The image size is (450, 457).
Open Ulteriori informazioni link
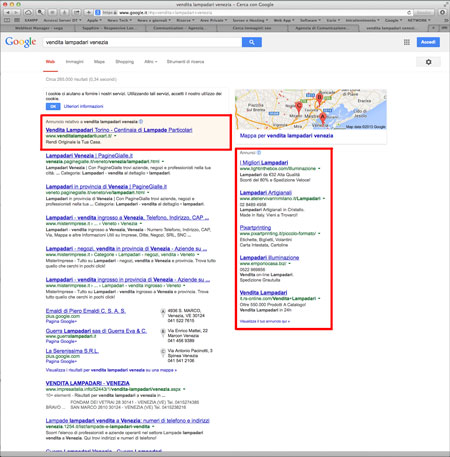pyautogui.click(x=83, y=106)
